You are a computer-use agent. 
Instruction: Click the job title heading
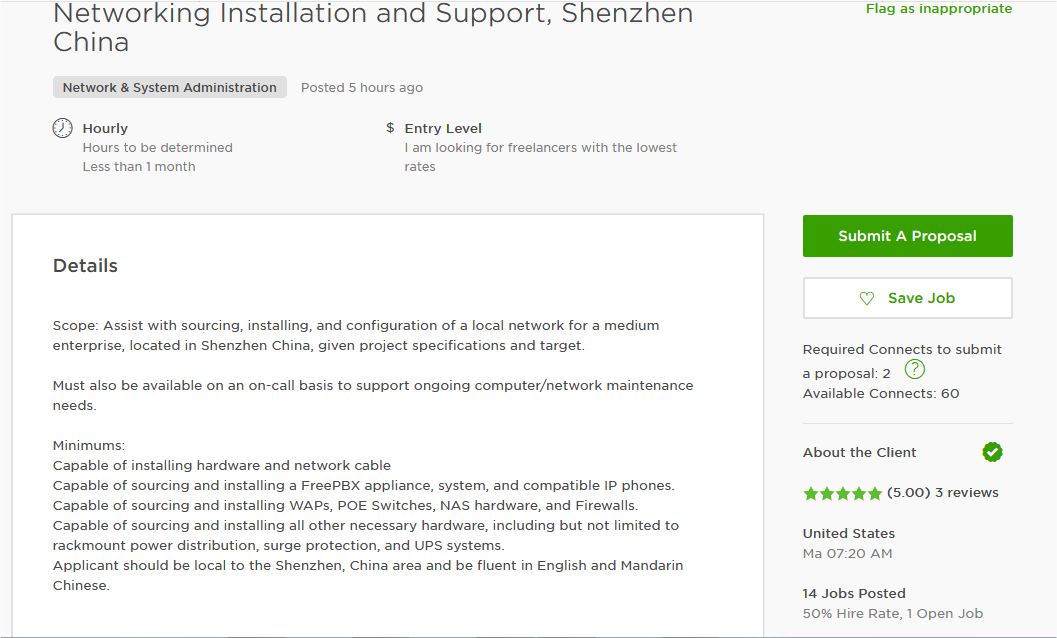click(x=373, y=28)
